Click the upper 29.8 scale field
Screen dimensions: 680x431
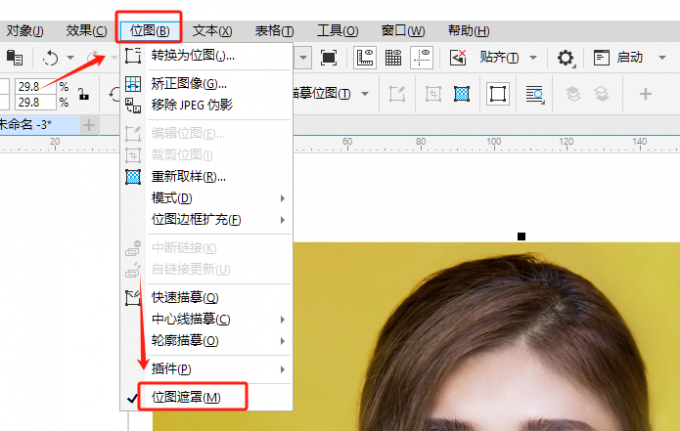tap(35, 86)
